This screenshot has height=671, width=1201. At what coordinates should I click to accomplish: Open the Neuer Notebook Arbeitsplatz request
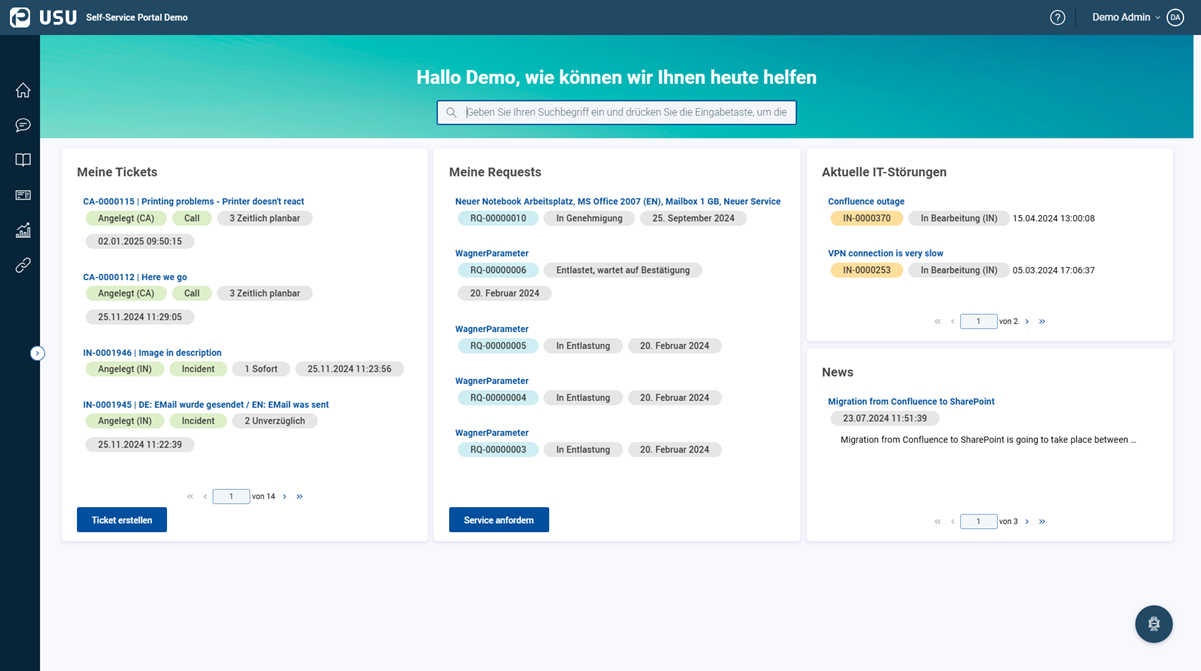(x=618, y=201)
